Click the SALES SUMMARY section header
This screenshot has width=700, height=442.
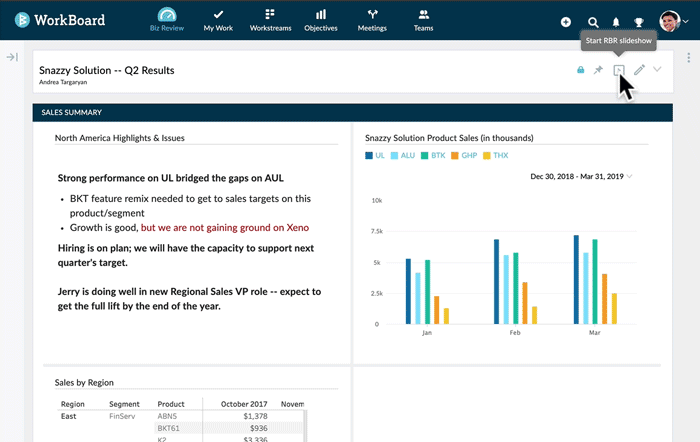(x=353, y=113)
